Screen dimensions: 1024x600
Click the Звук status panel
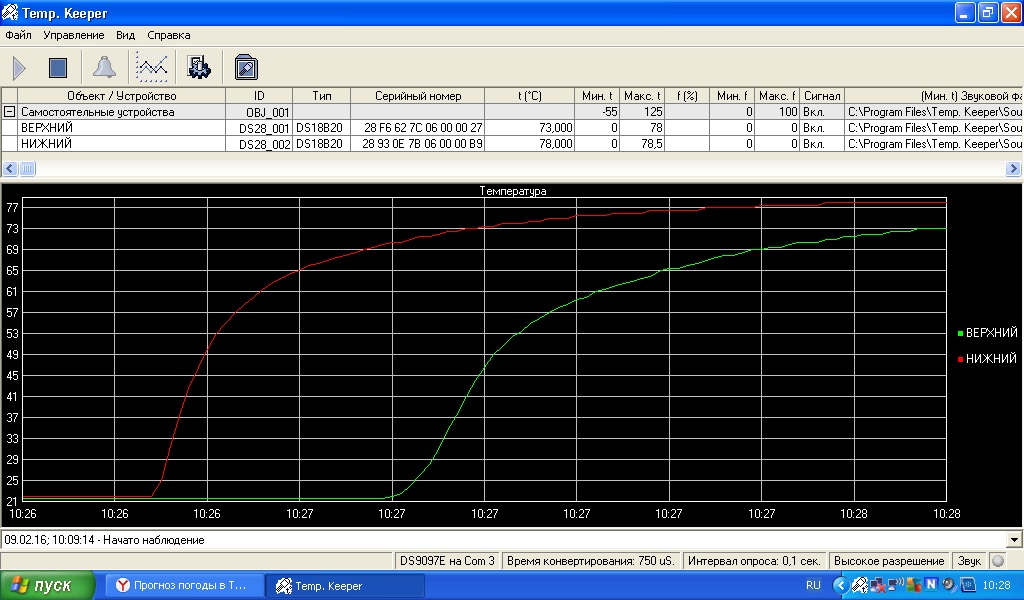point(969,561)
